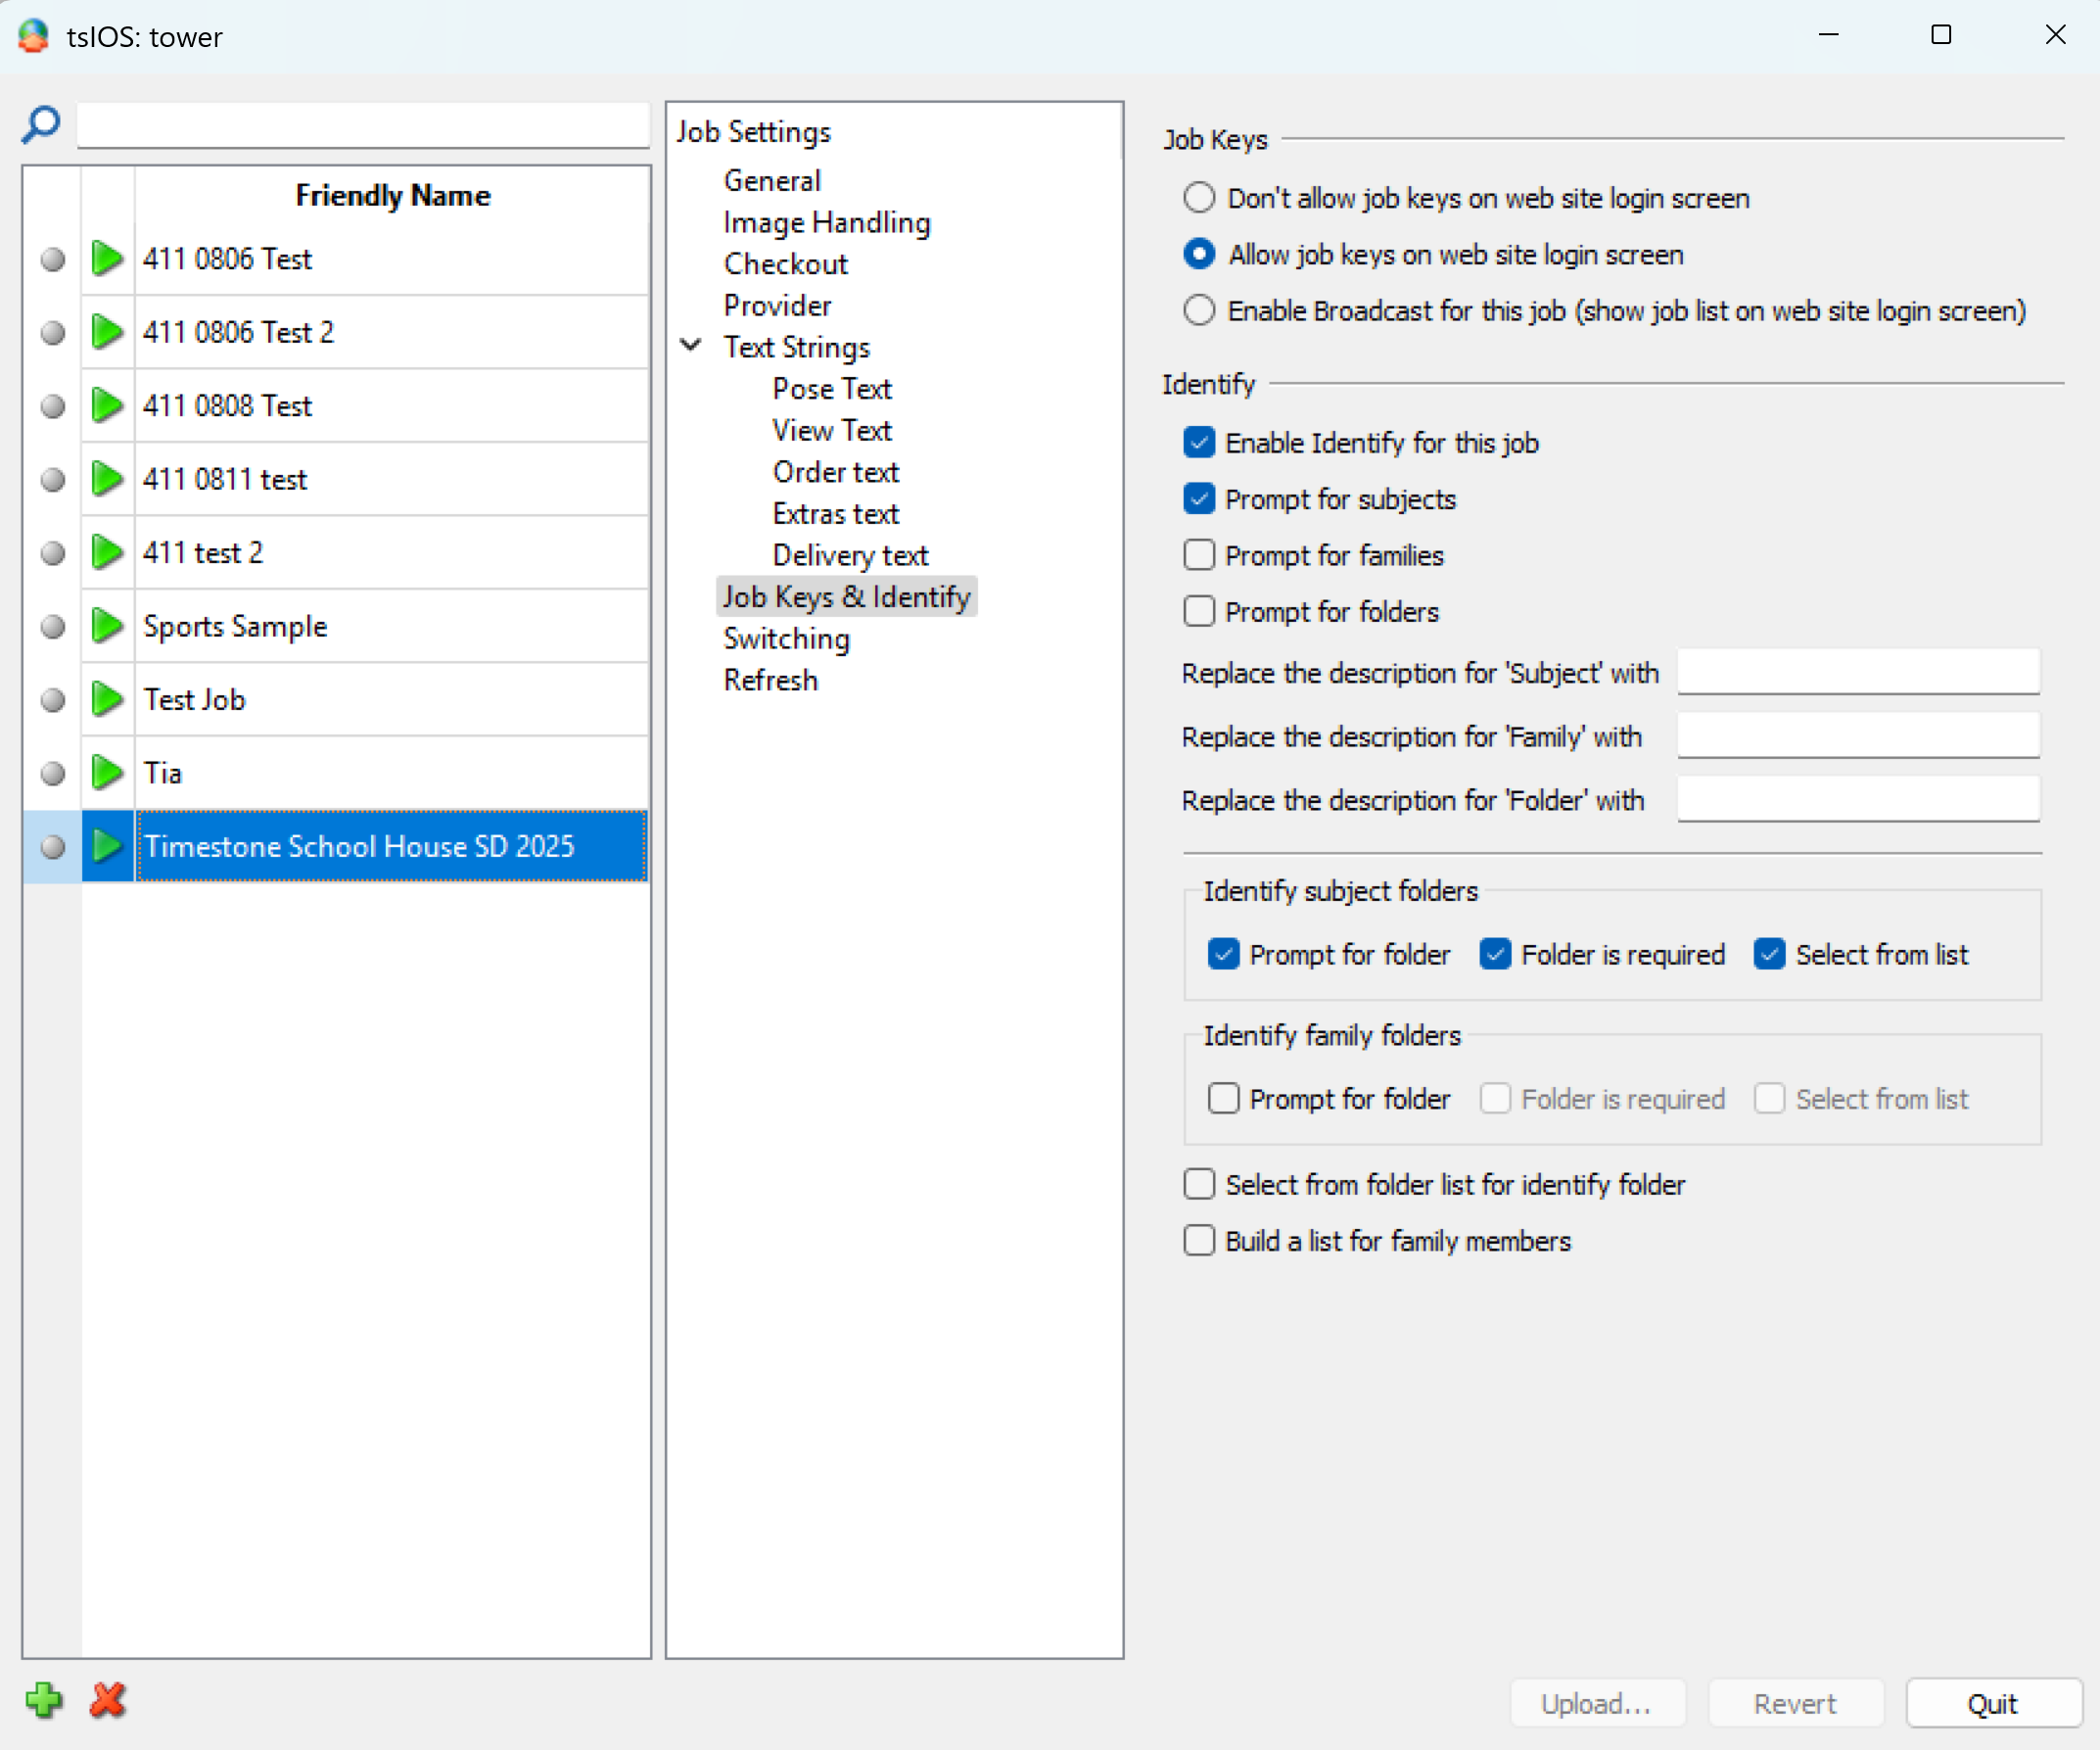Start the Test Job using the green arrow
The image size is (2100, 1750).
[105, 699]
